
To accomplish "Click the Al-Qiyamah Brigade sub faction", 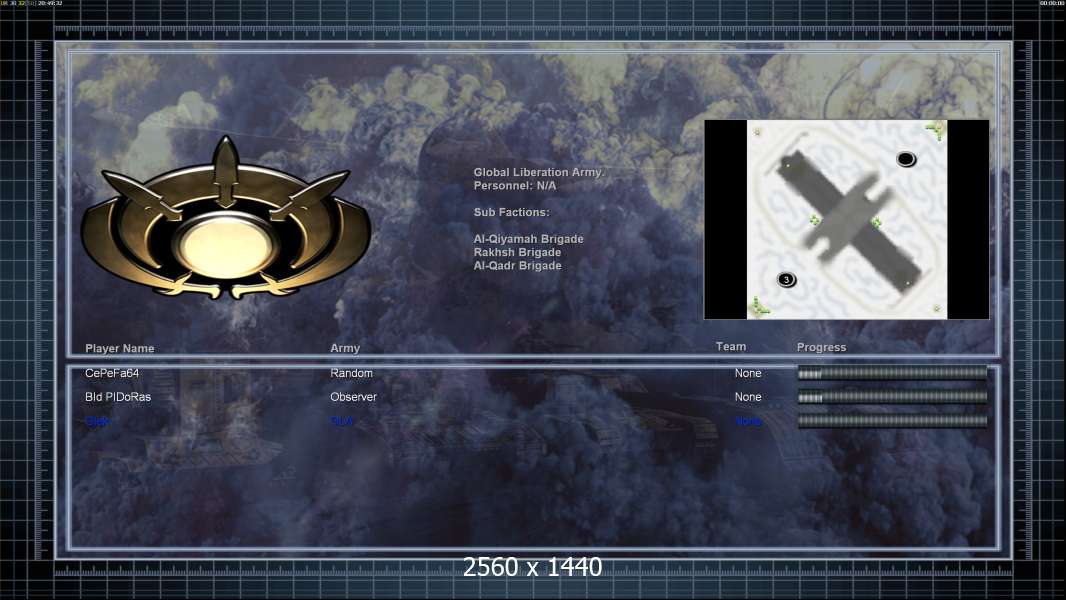I will click(528, 239).
